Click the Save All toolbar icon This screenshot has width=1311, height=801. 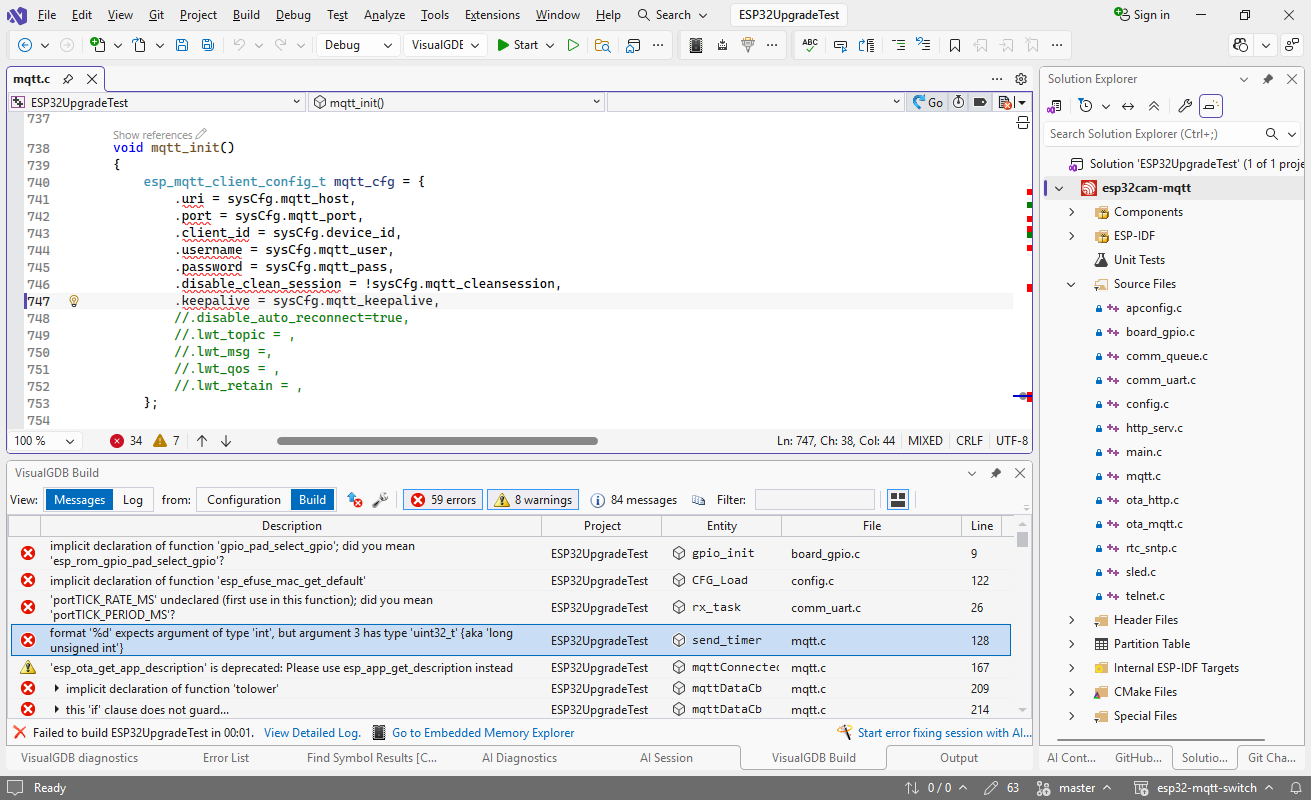[x=207, y=45]
